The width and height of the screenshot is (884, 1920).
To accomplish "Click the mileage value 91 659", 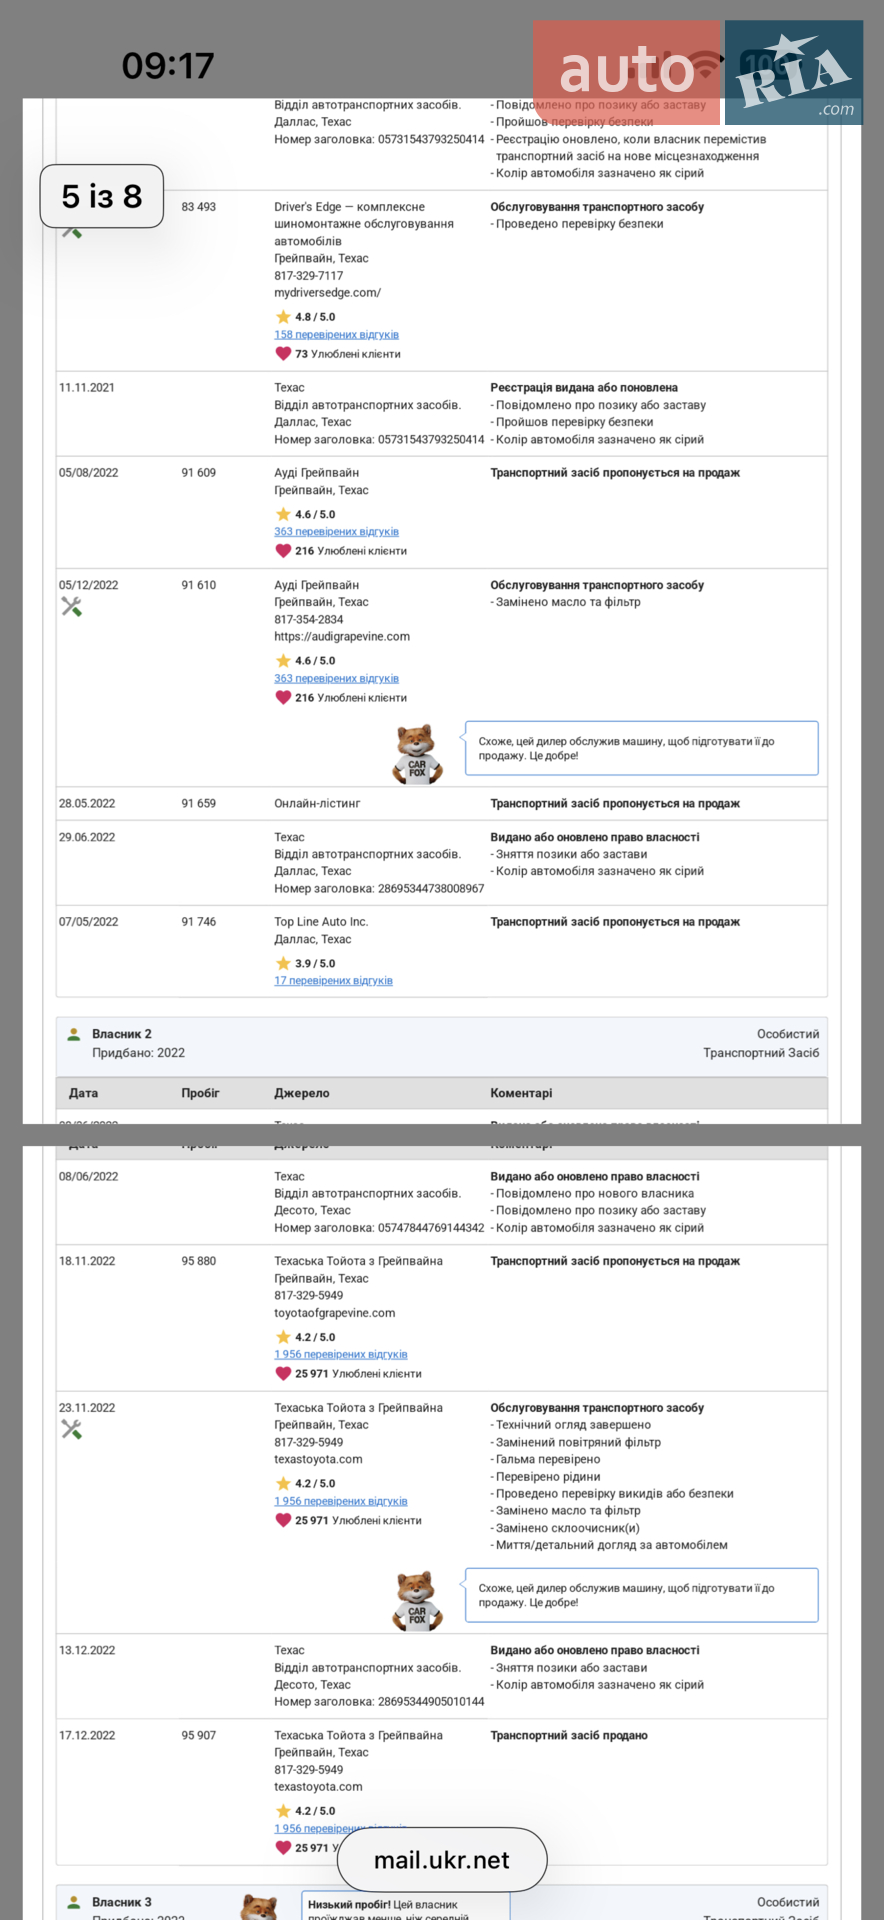I will tap(198, 803).
